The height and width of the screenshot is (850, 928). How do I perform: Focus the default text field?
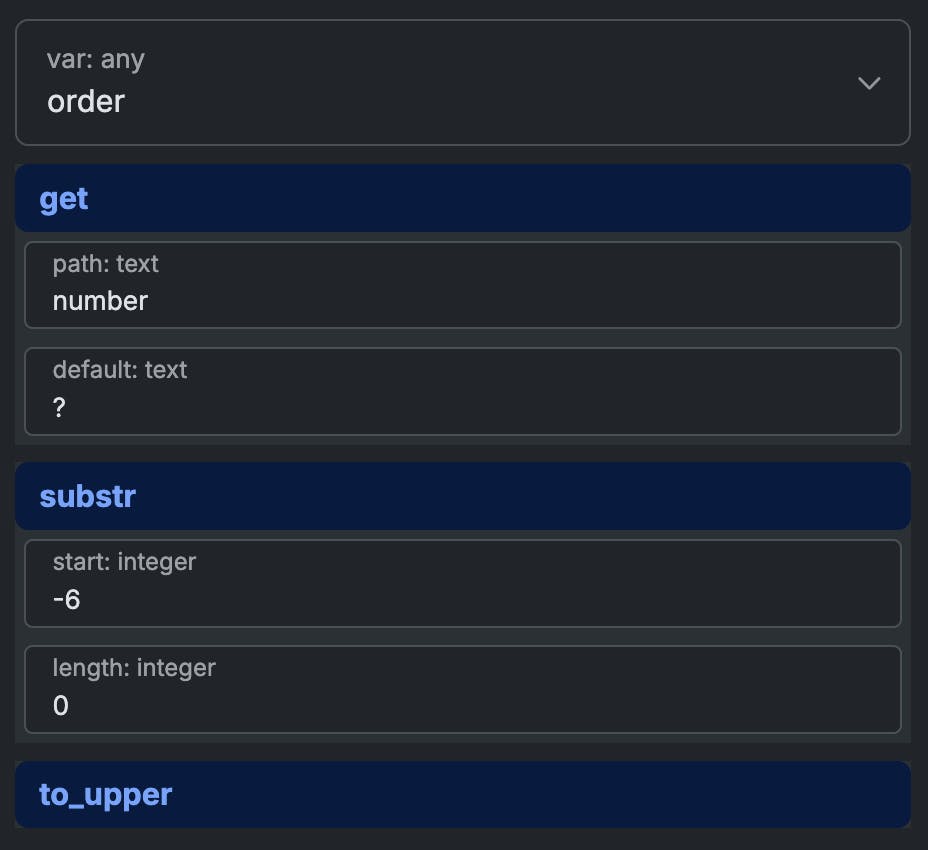click(462, 391)
